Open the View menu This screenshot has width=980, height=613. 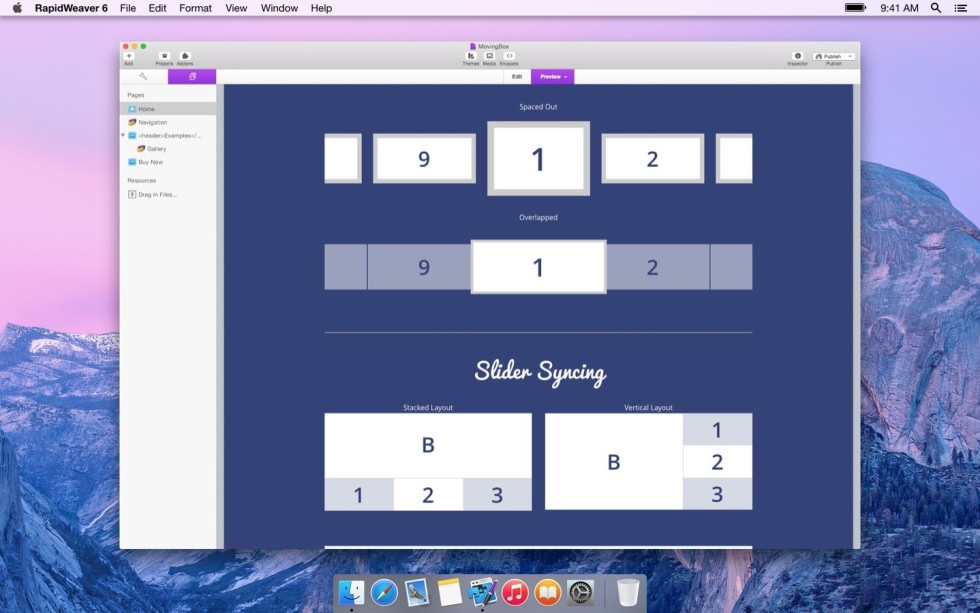coord(236,8)
